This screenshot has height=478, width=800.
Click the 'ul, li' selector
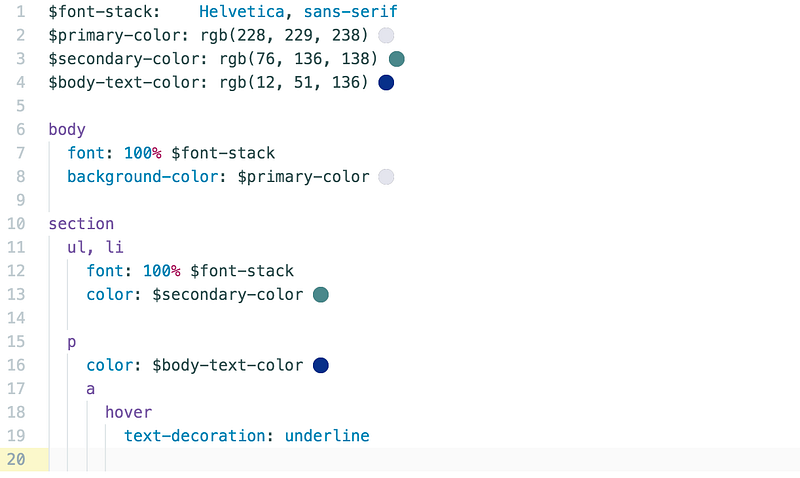click(x=95, y=247)
